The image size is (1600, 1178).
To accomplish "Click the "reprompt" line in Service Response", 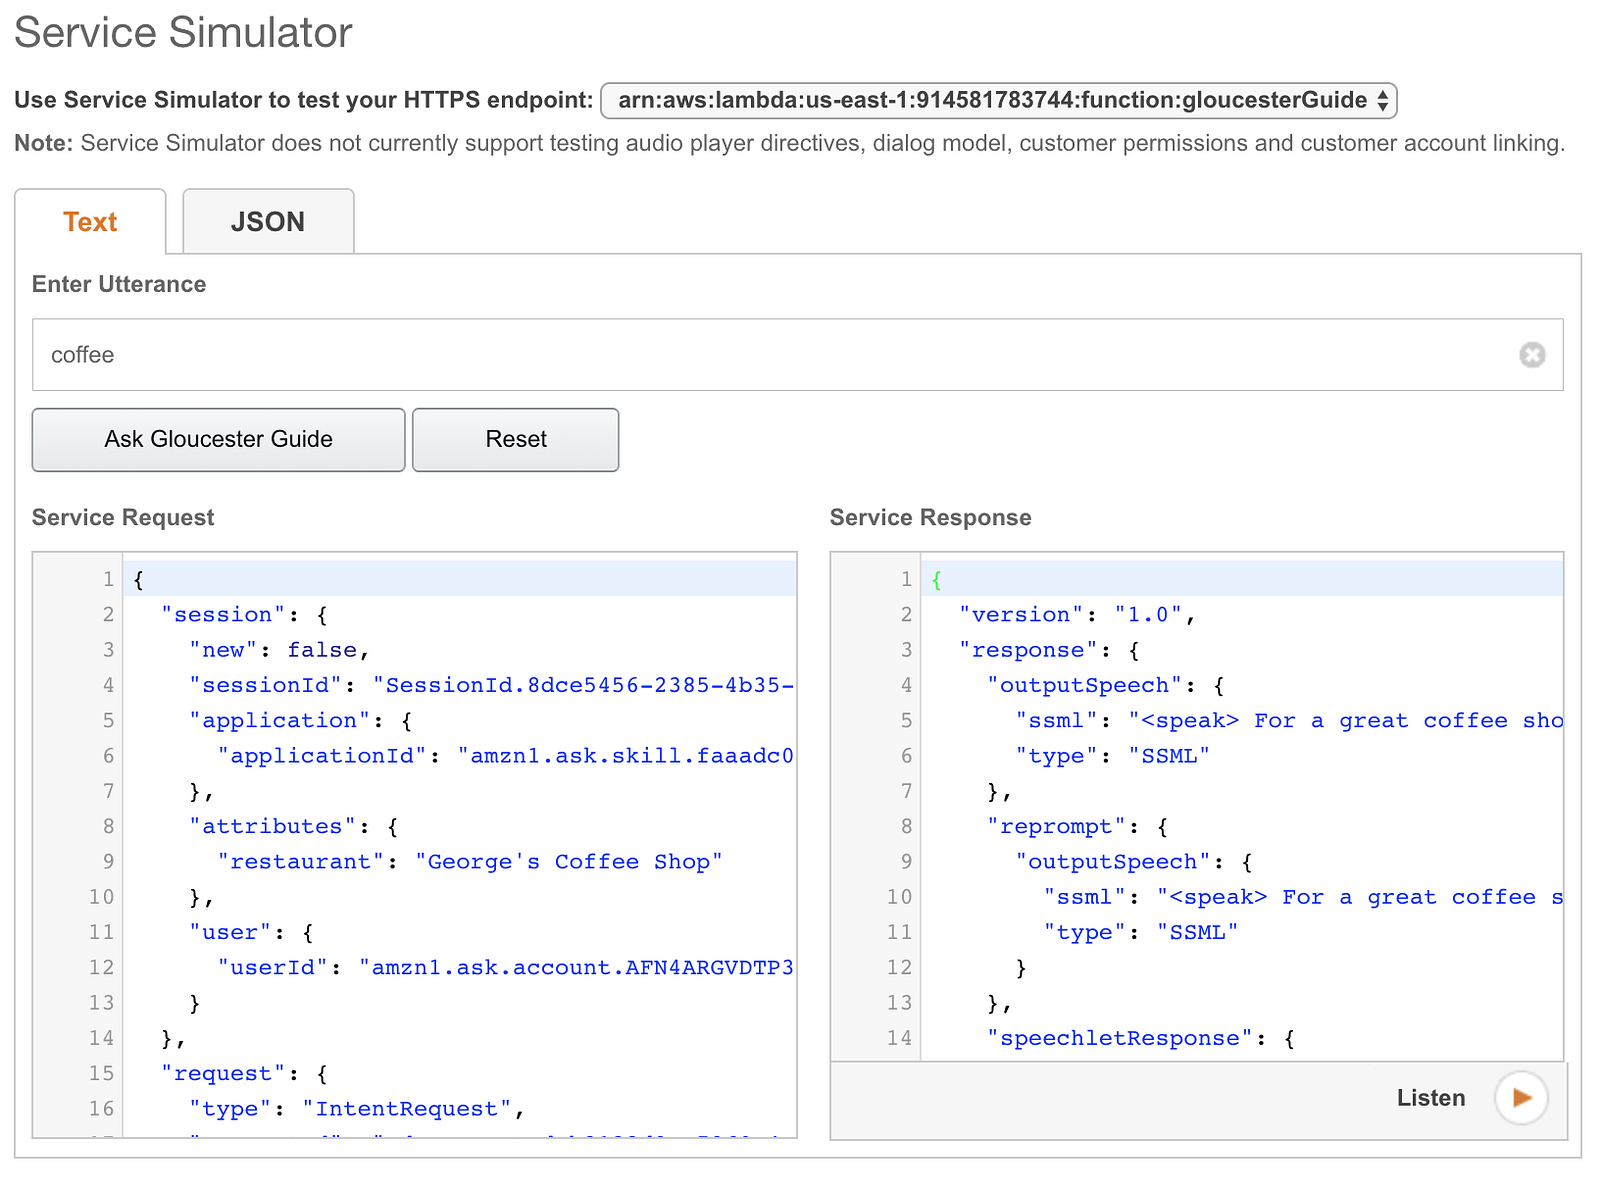I will [1077, 827].
